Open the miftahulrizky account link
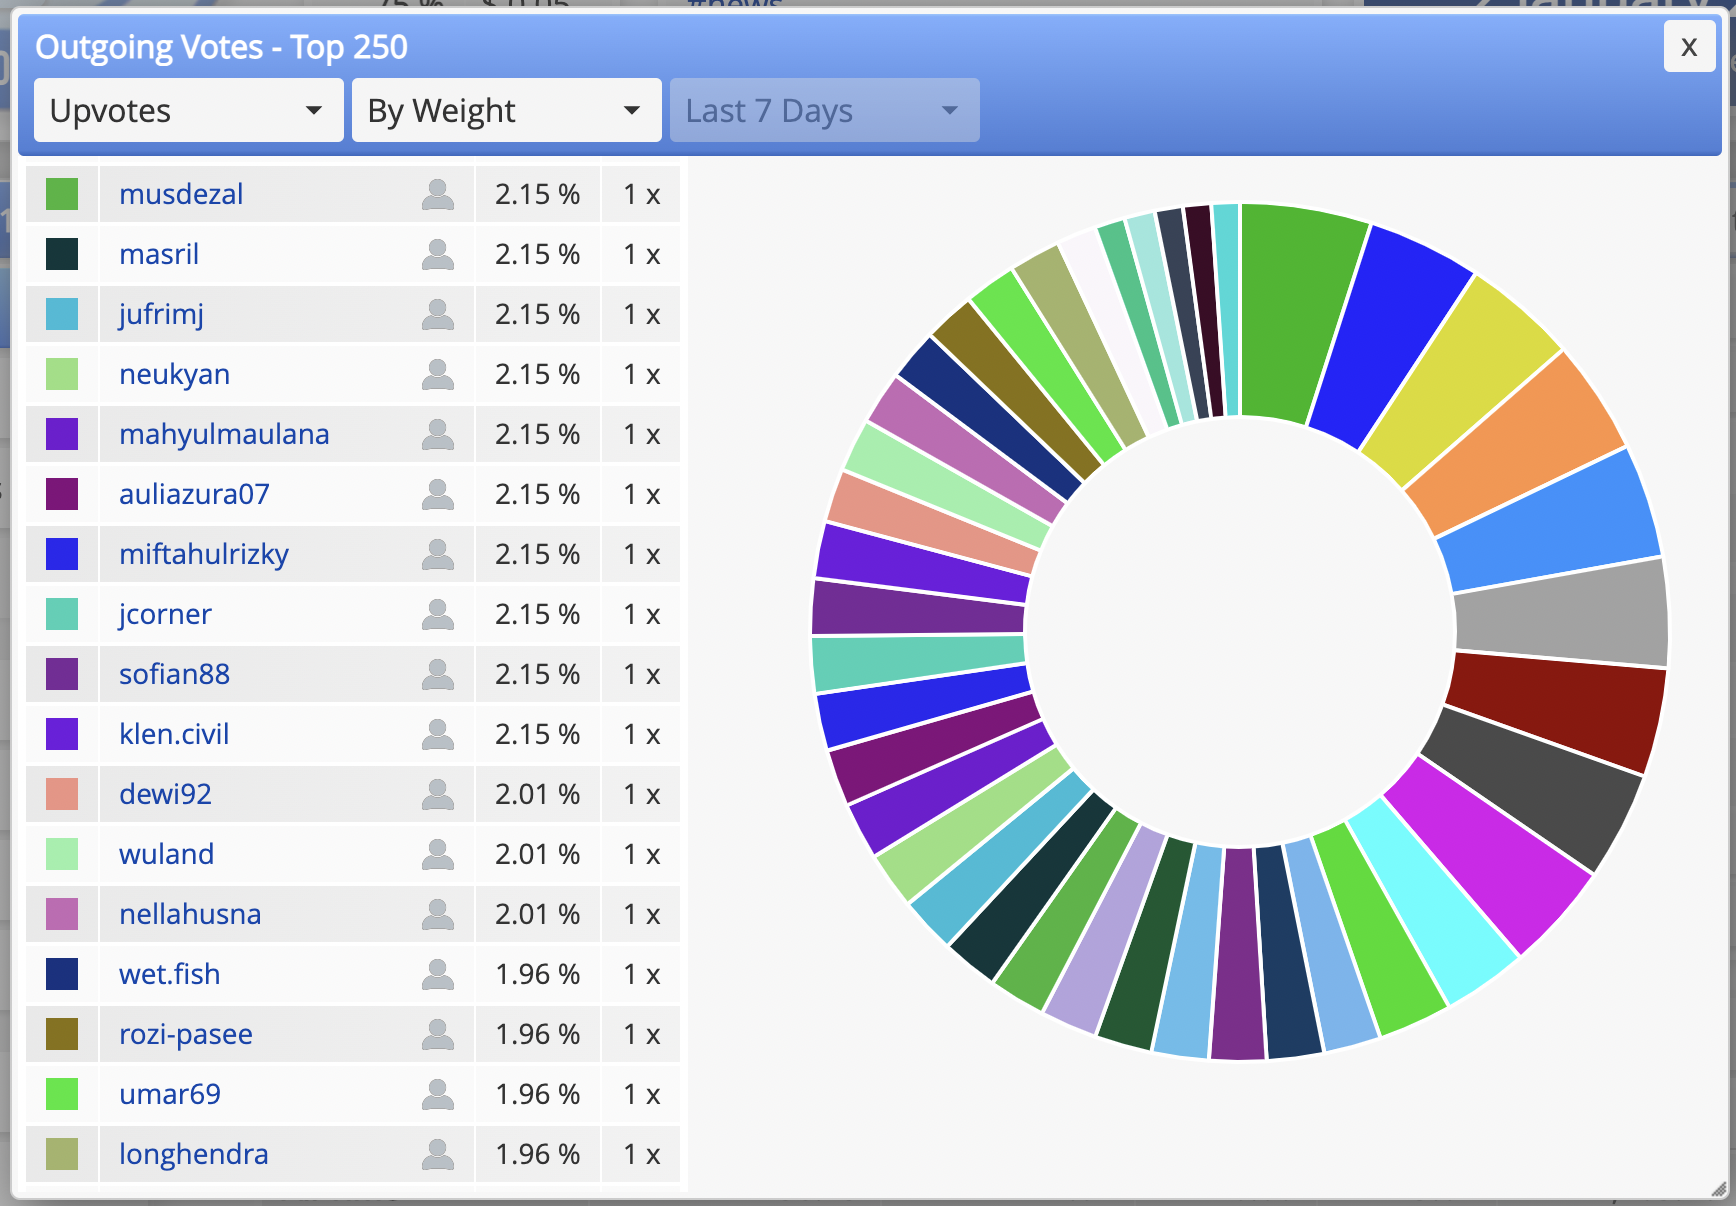 point(204,554)
